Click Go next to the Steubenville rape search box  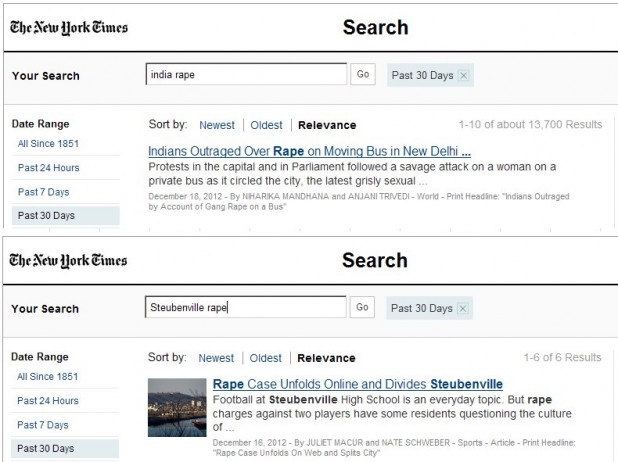(x=362, y=307)
